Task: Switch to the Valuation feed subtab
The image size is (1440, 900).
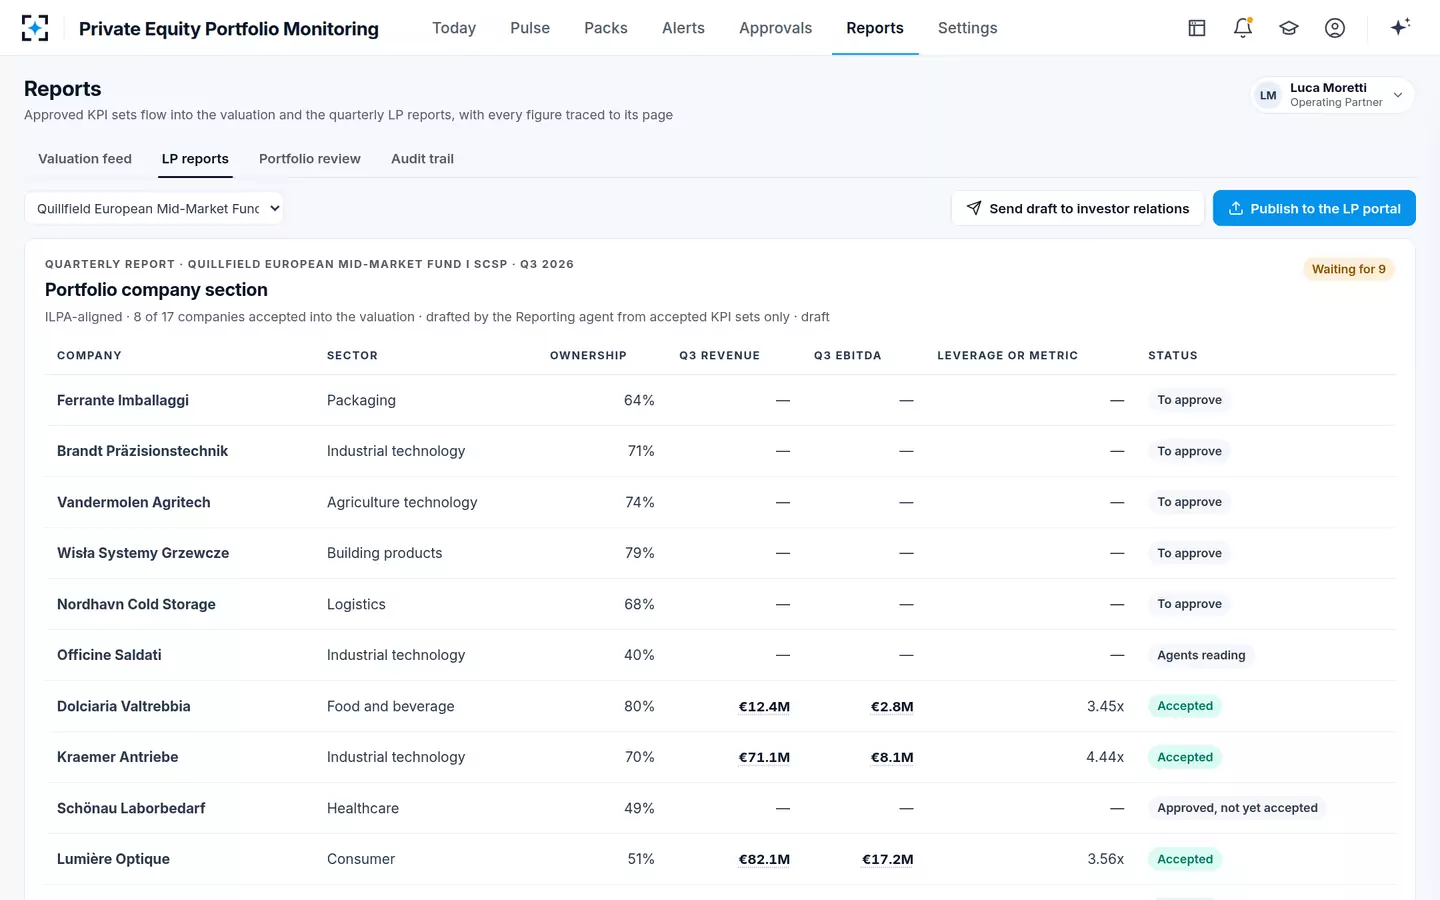Action: (85, 159)
